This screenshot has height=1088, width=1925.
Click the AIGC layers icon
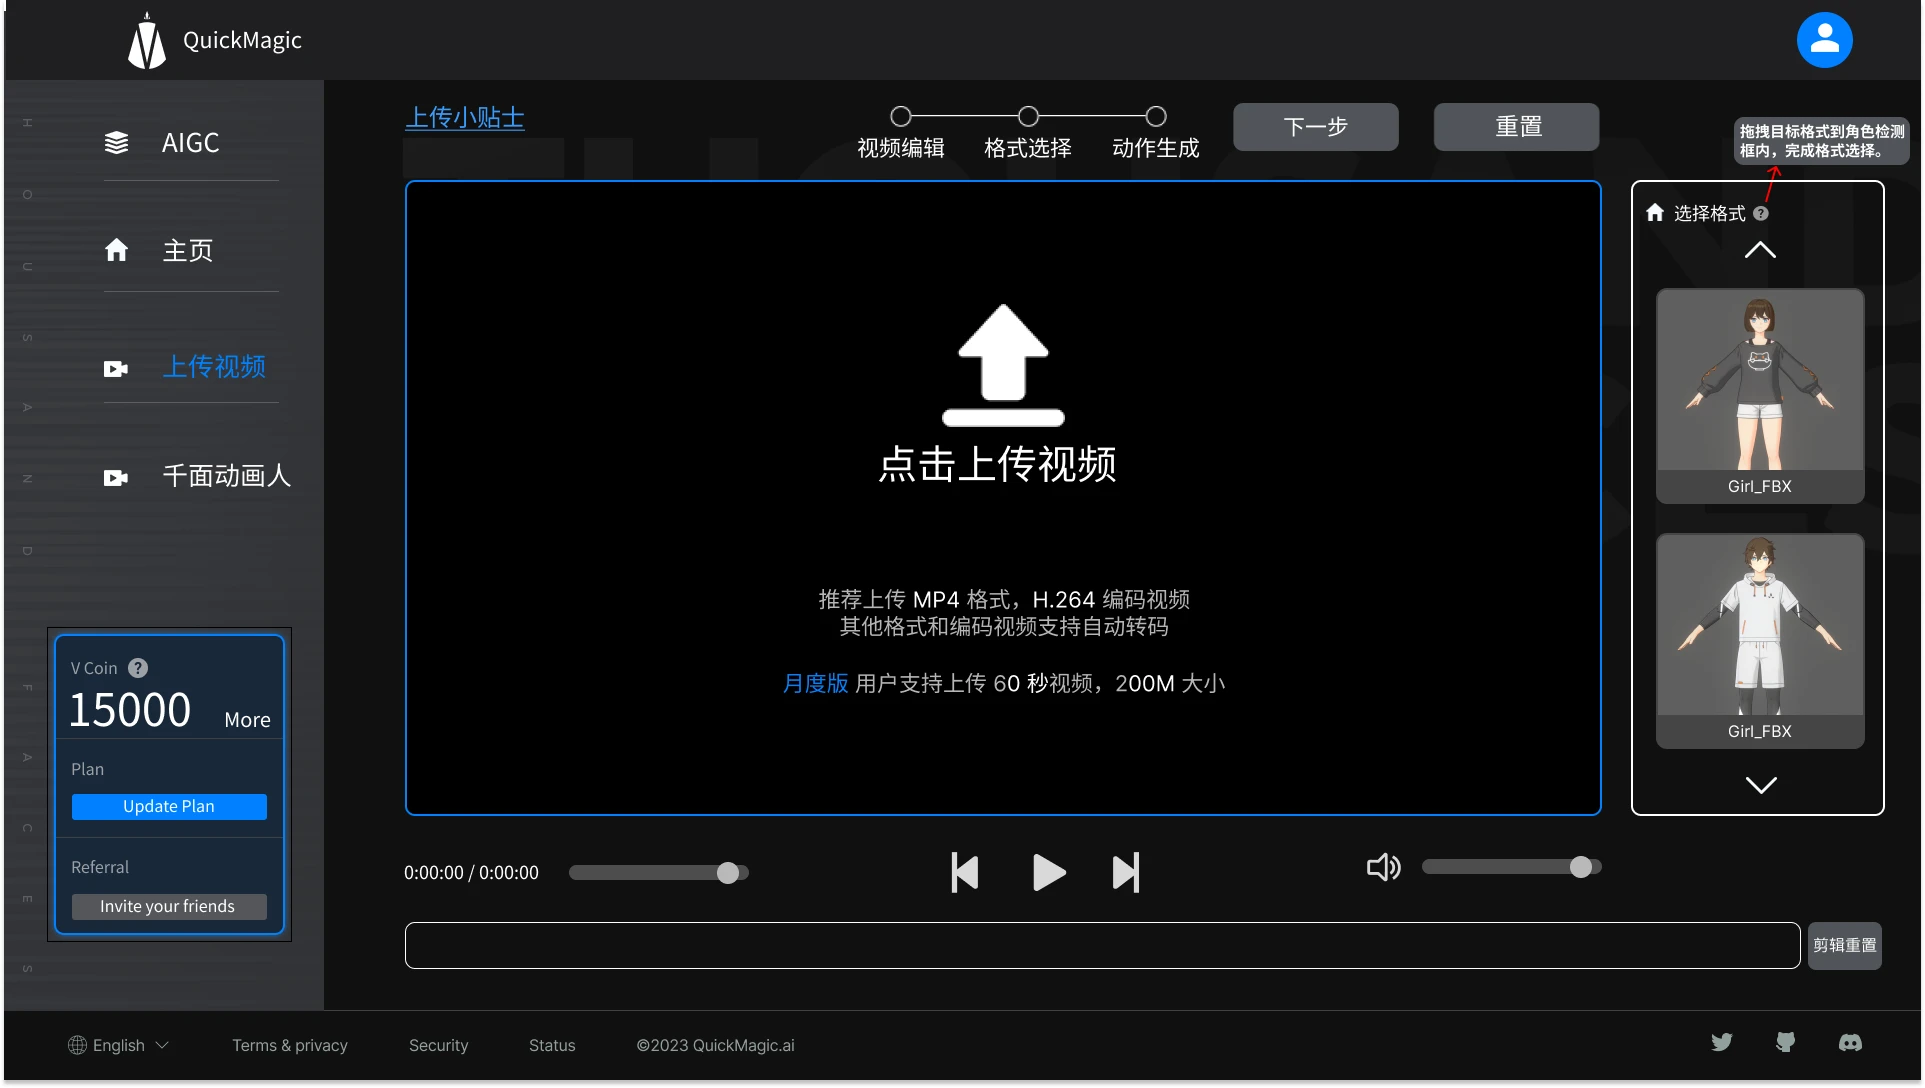pos(116,143)
